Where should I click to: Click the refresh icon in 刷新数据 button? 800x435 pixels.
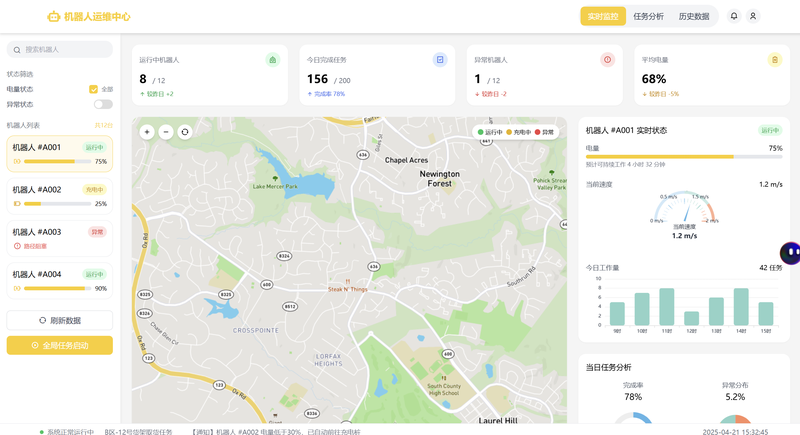(x=42, y=321)
